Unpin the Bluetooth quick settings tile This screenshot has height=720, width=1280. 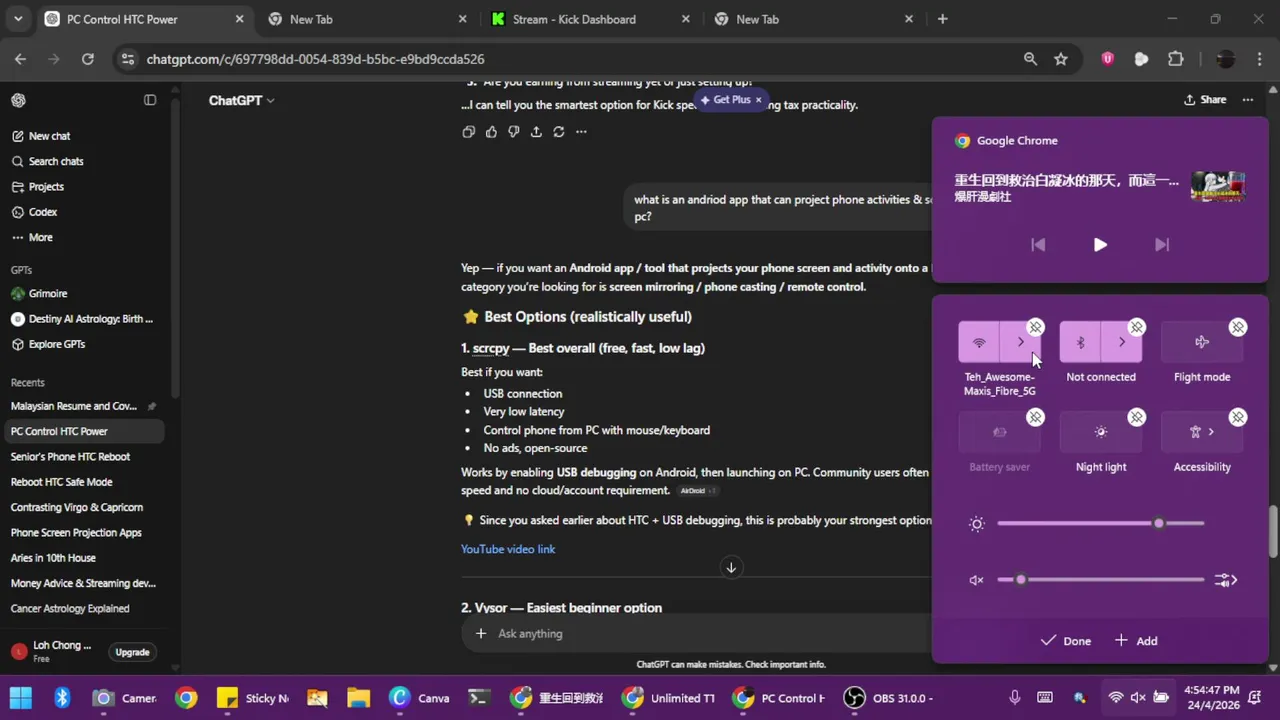point(1136,327)
